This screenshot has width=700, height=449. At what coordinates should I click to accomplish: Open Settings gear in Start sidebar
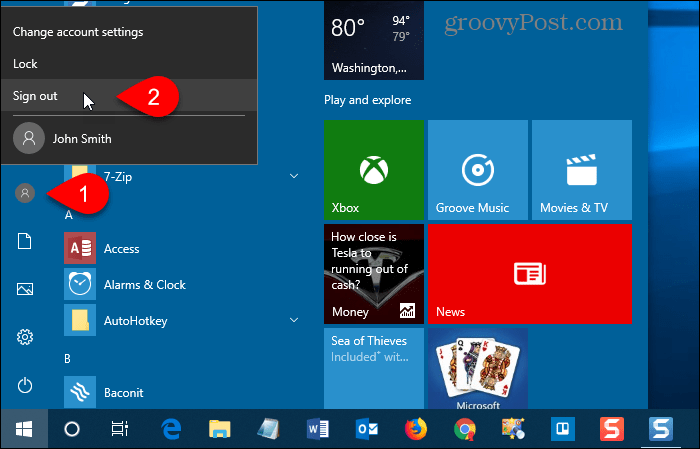tap(25, 337)
